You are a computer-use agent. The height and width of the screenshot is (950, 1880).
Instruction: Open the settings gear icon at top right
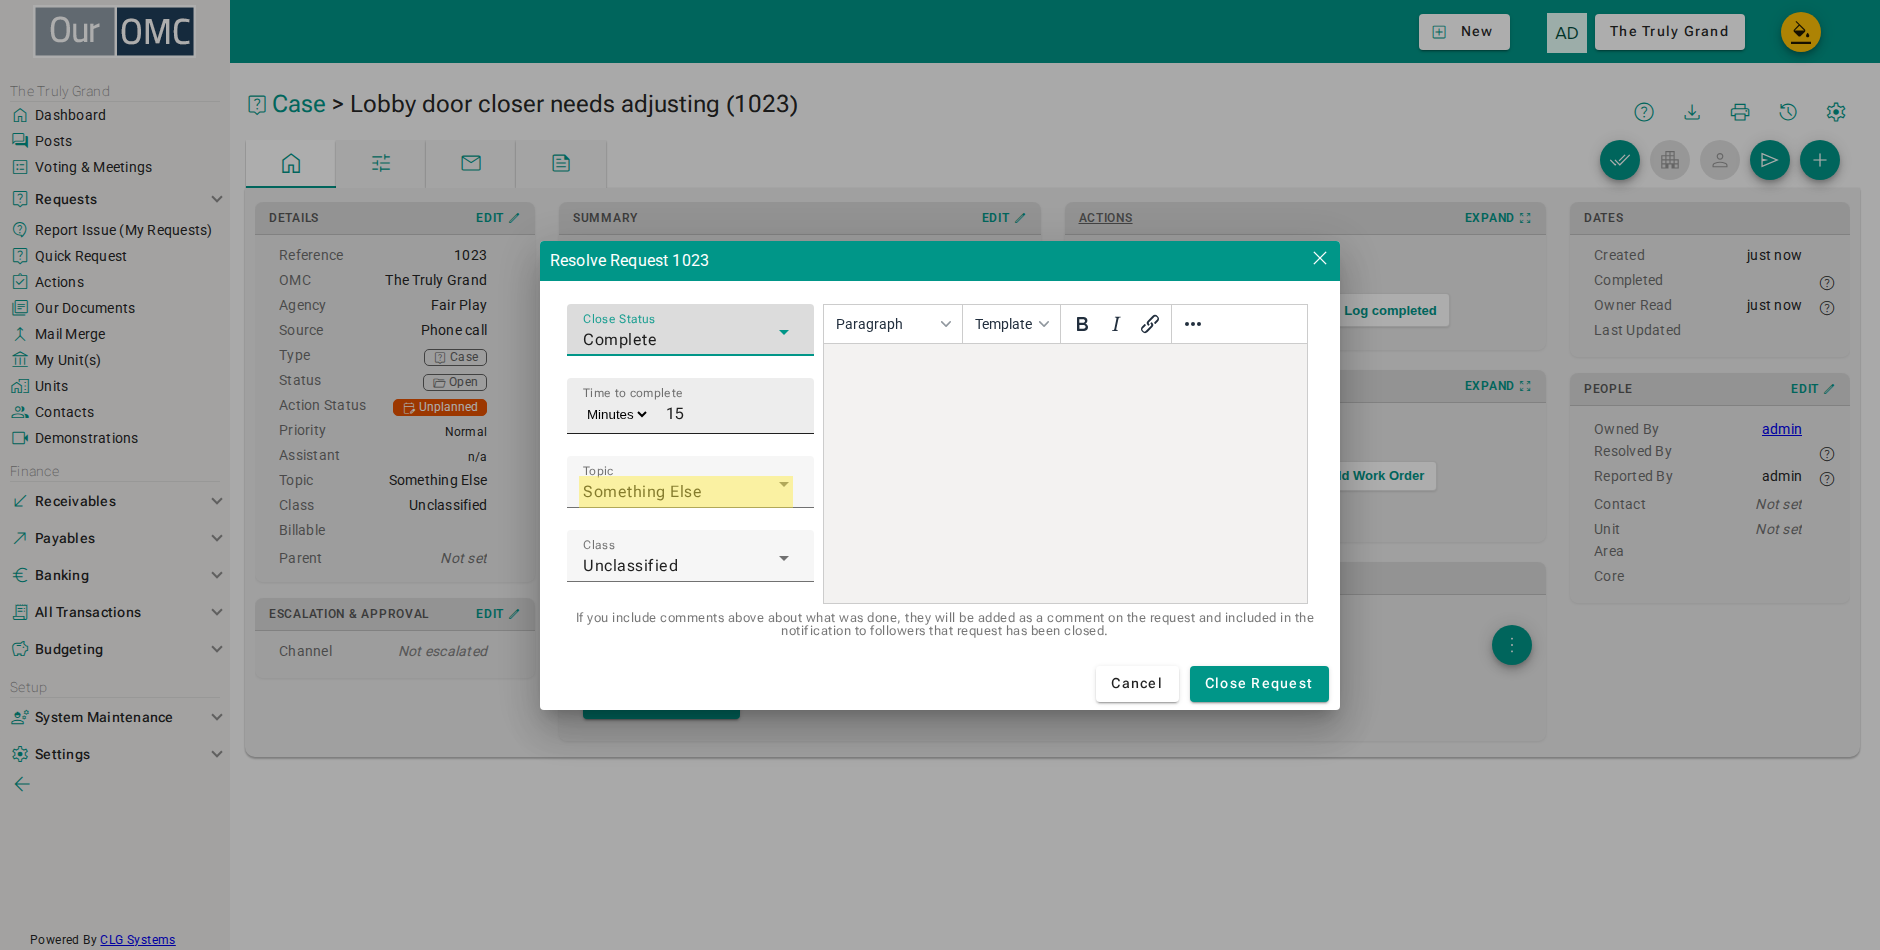coord(1836,112)
